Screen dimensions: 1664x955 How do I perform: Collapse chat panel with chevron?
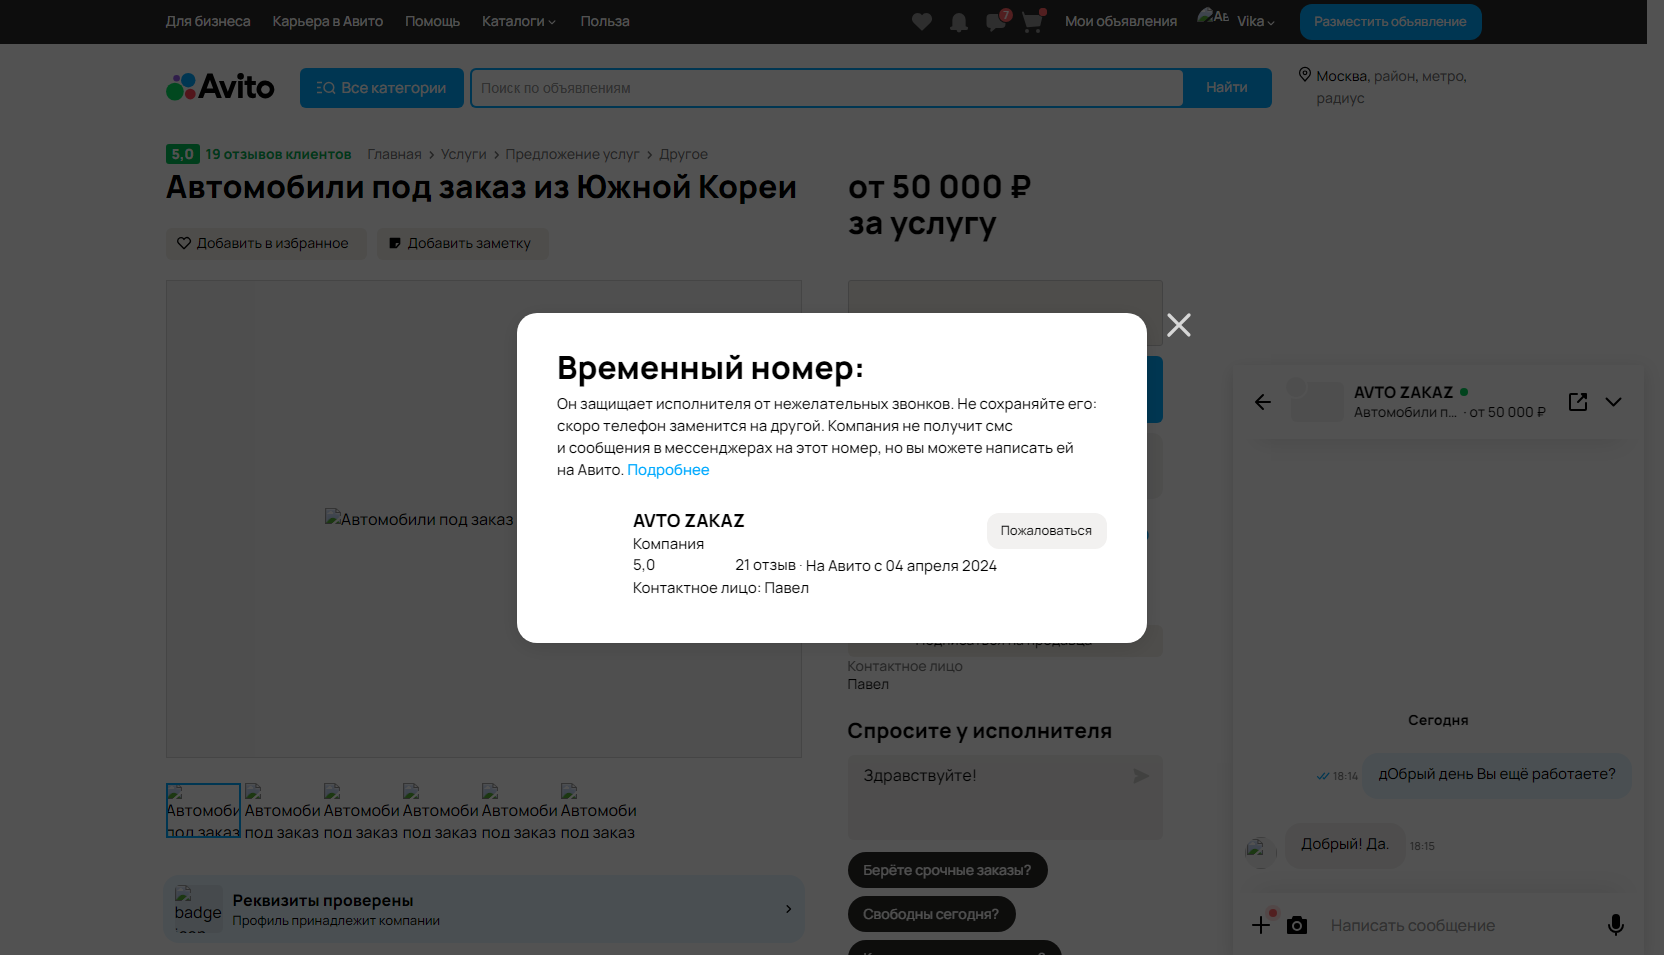pyautogui.click(x=1613, y=402)
